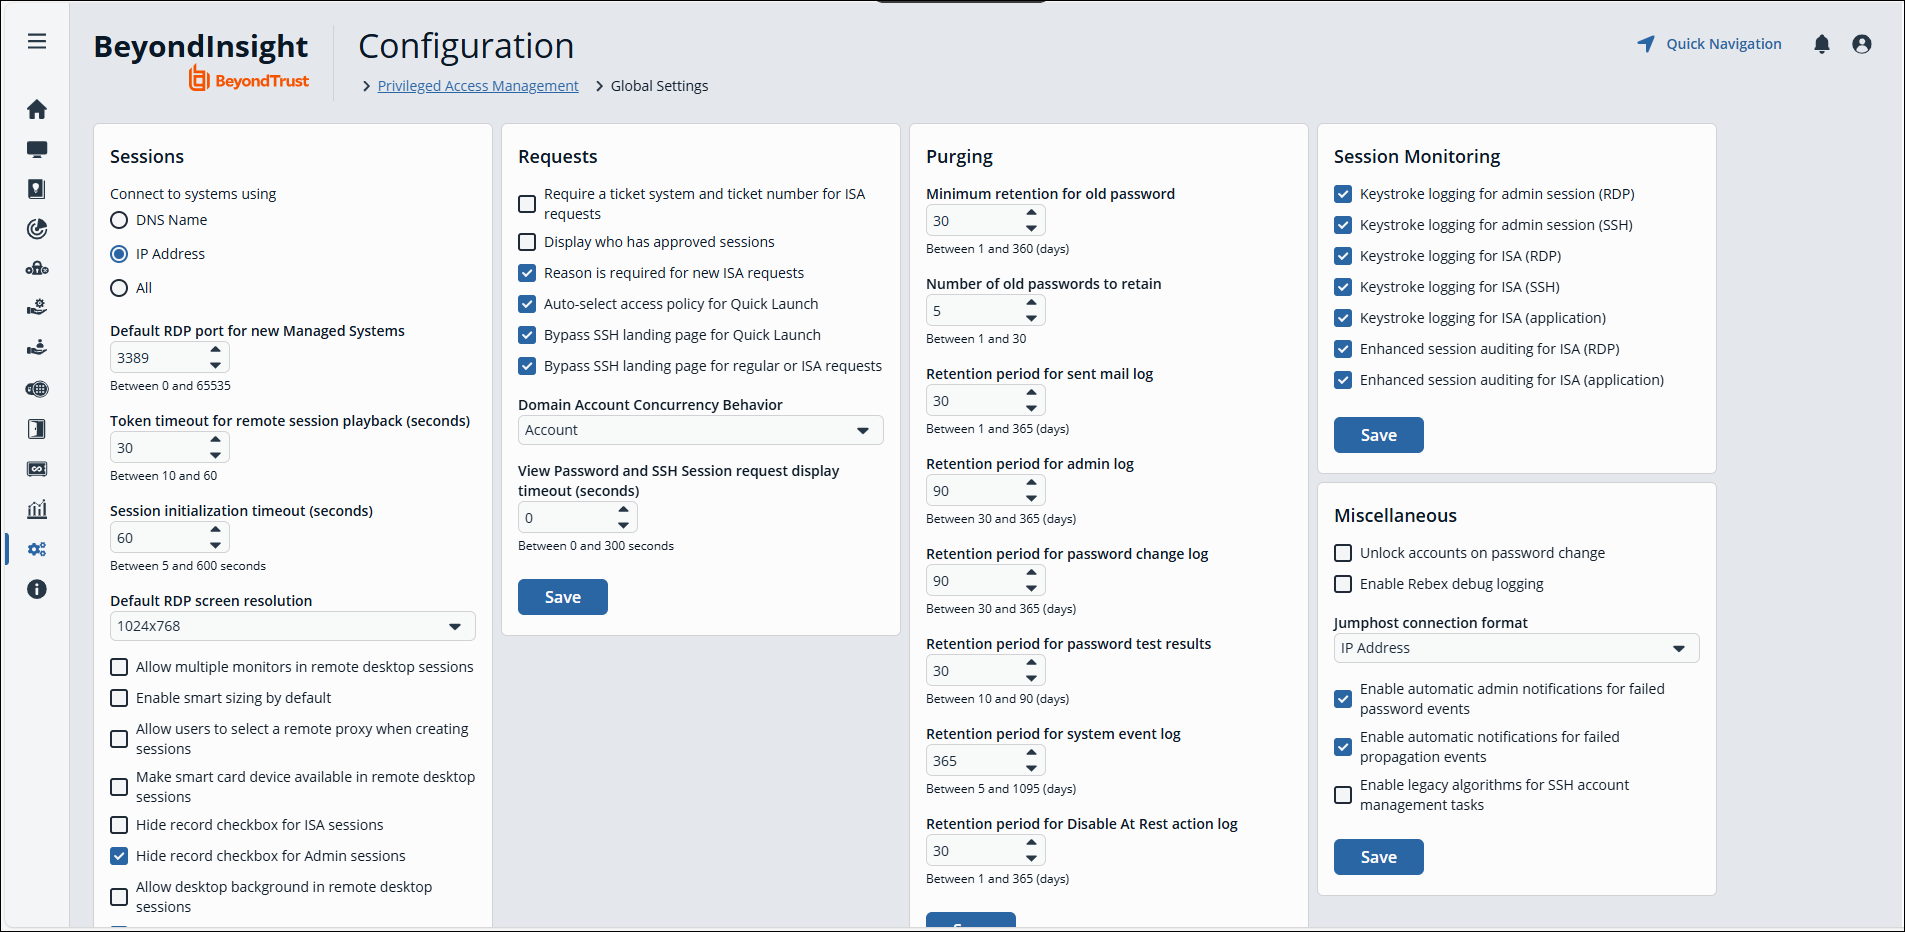This screenshot has height=932, width=1905.
Task: Check Hide record checkbox for ISA sessions
Action: pyautogui.click(x=119, y=825)
